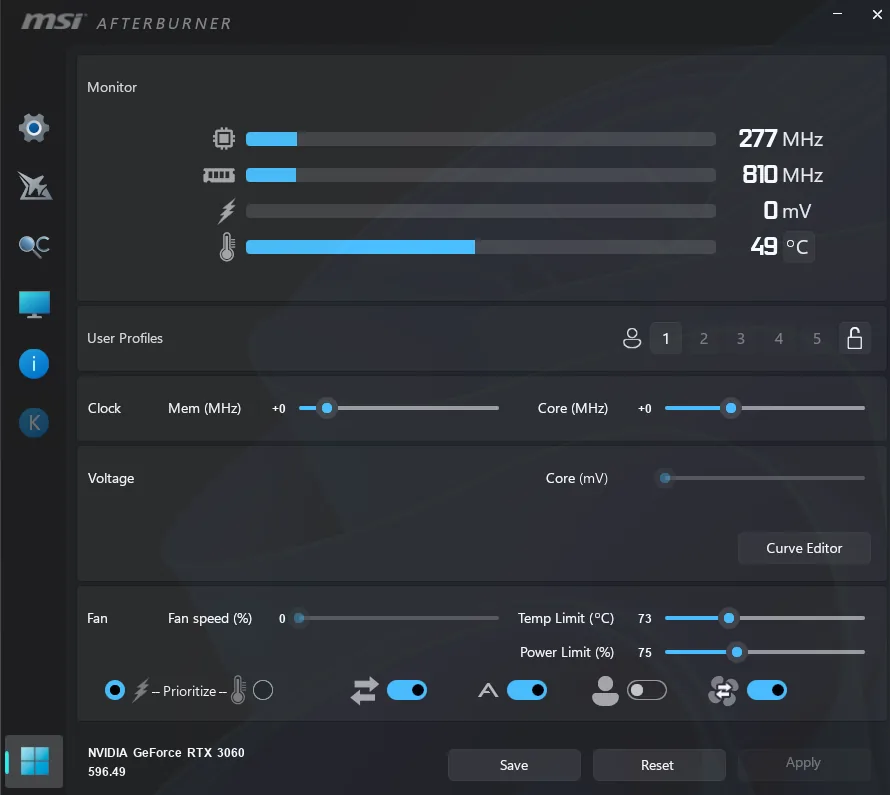
Task: Click the Core (mV) voltage slider handle
Action: click(x=665, y=478)
